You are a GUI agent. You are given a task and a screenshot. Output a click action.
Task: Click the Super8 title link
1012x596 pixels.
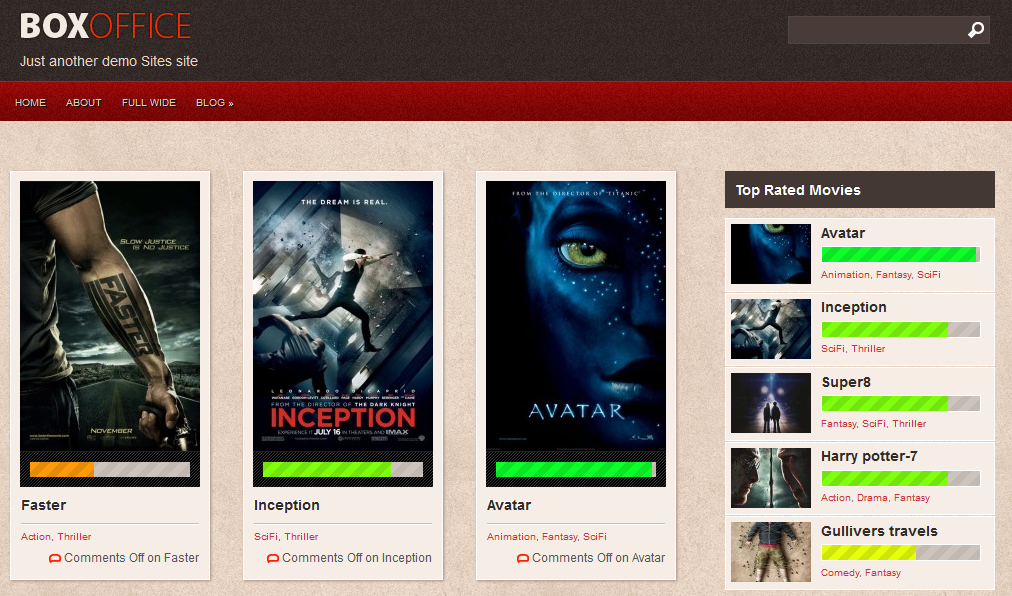tap(845, 382)
